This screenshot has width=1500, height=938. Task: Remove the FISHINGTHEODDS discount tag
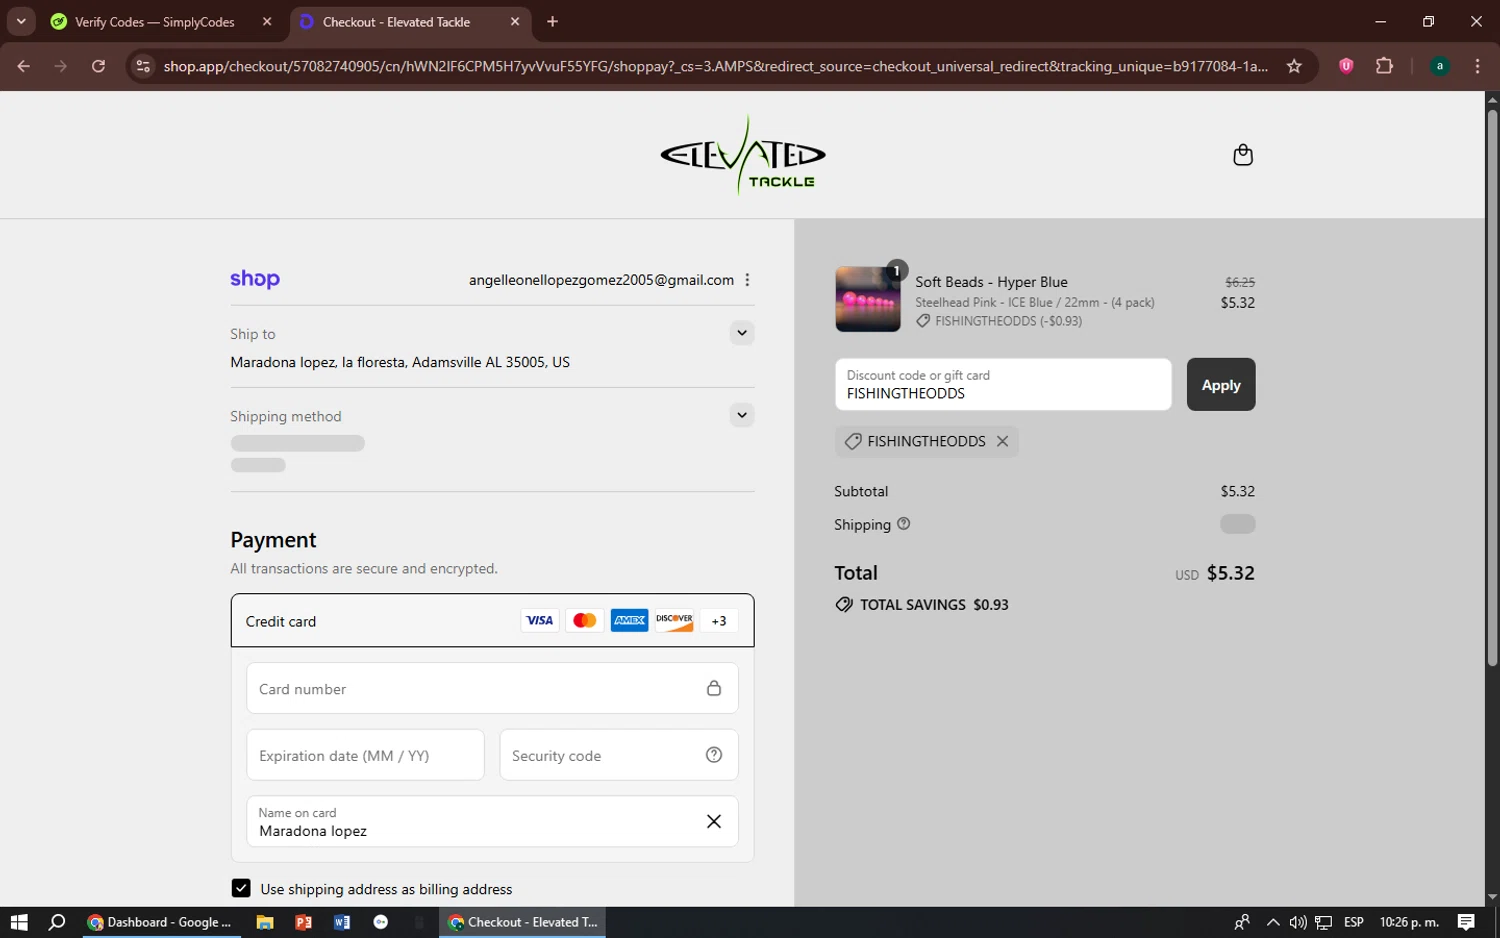1002,441
